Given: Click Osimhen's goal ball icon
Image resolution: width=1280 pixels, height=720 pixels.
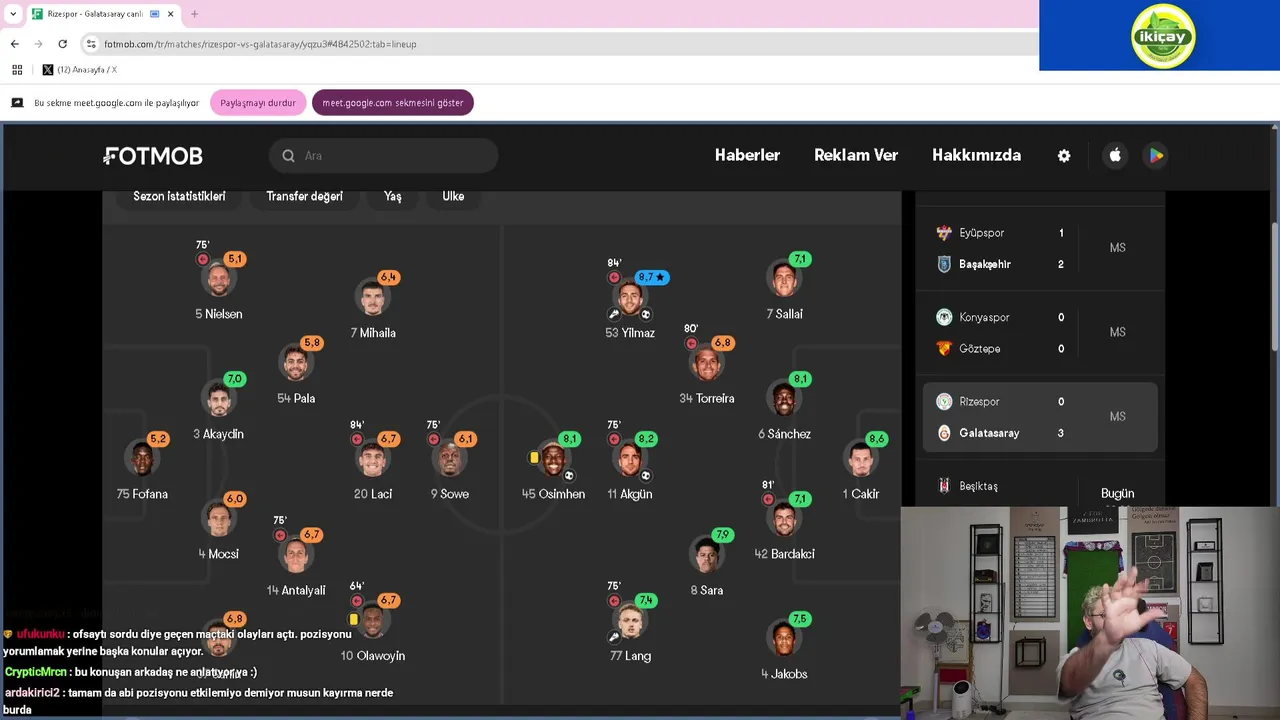Looking at the screenshot, I should click(568, 475).
